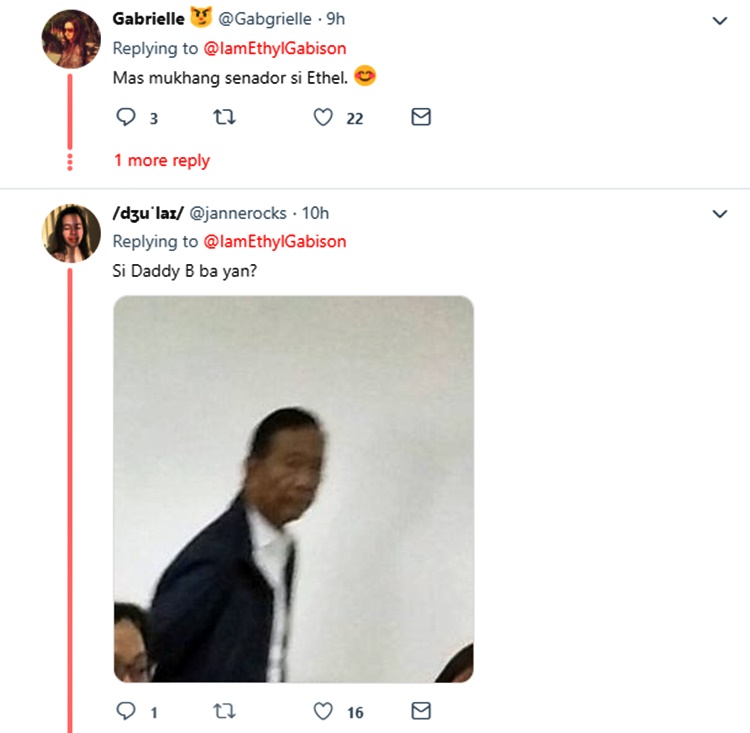Reply to jannerocks' tweet

click(x=126, y=712)
